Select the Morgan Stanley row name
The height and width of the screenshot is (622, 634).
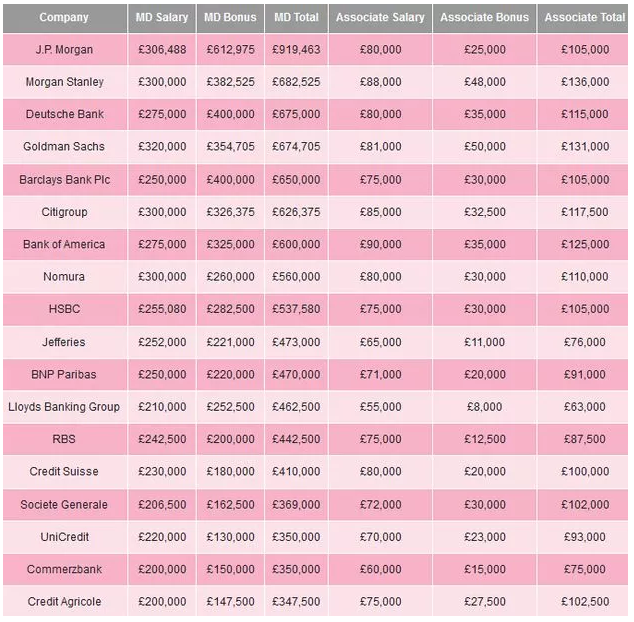[64, 82]
